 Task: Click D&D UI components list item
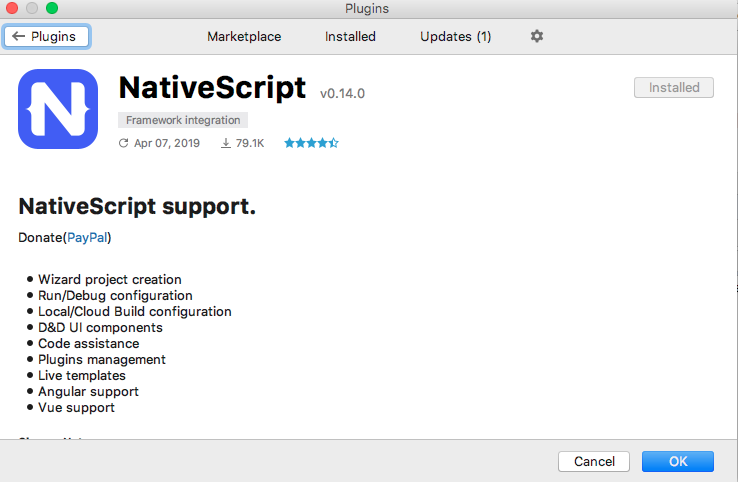[x=100, y=328]
